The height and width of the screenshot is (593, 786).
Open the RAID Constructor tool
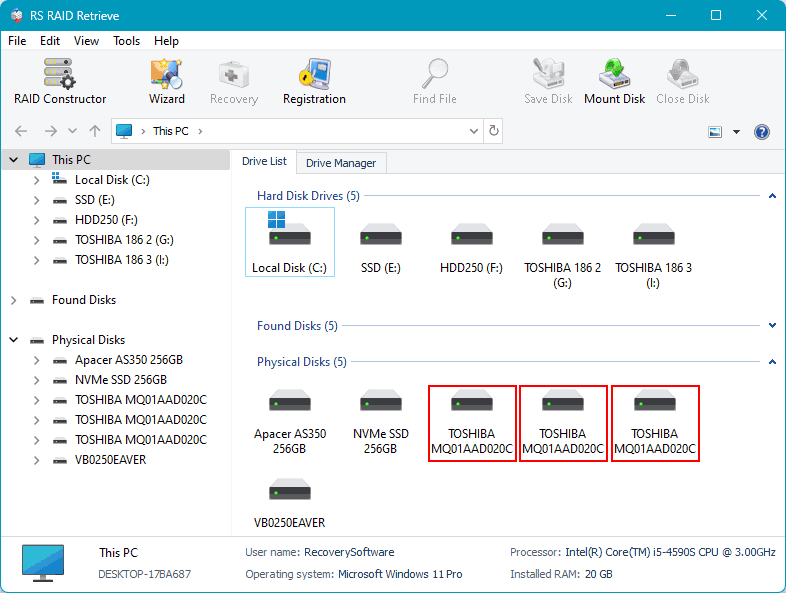[x=60, y=81]
